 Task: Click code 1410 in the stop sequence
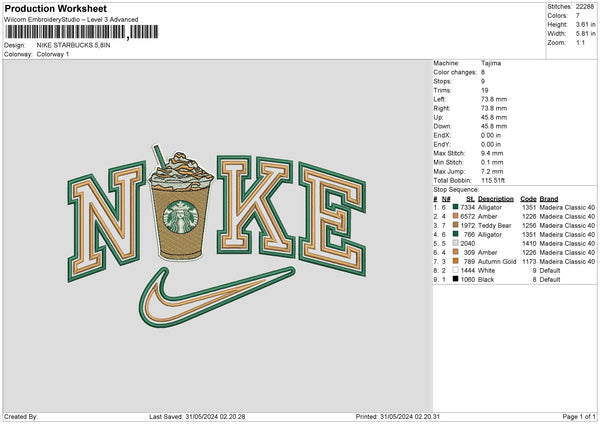tap(529, 243)
